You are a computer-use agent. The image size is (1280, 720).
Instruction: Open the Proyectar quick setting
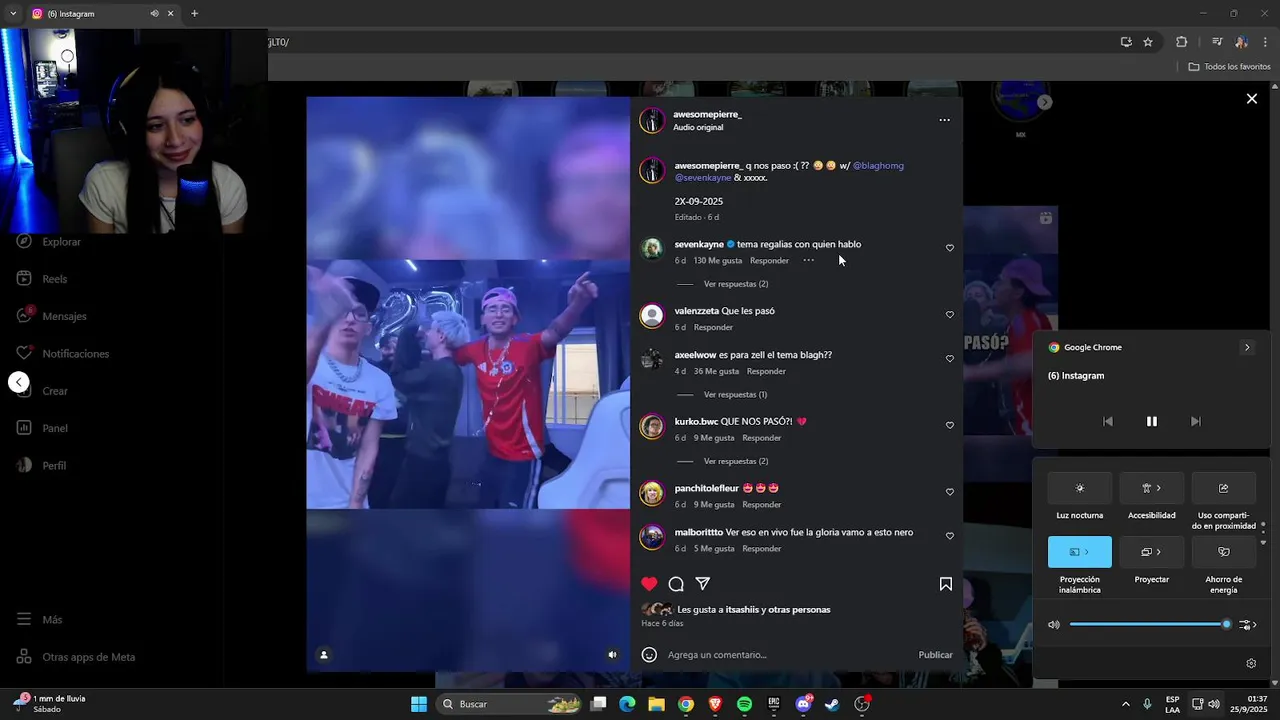click(1152, 552)
